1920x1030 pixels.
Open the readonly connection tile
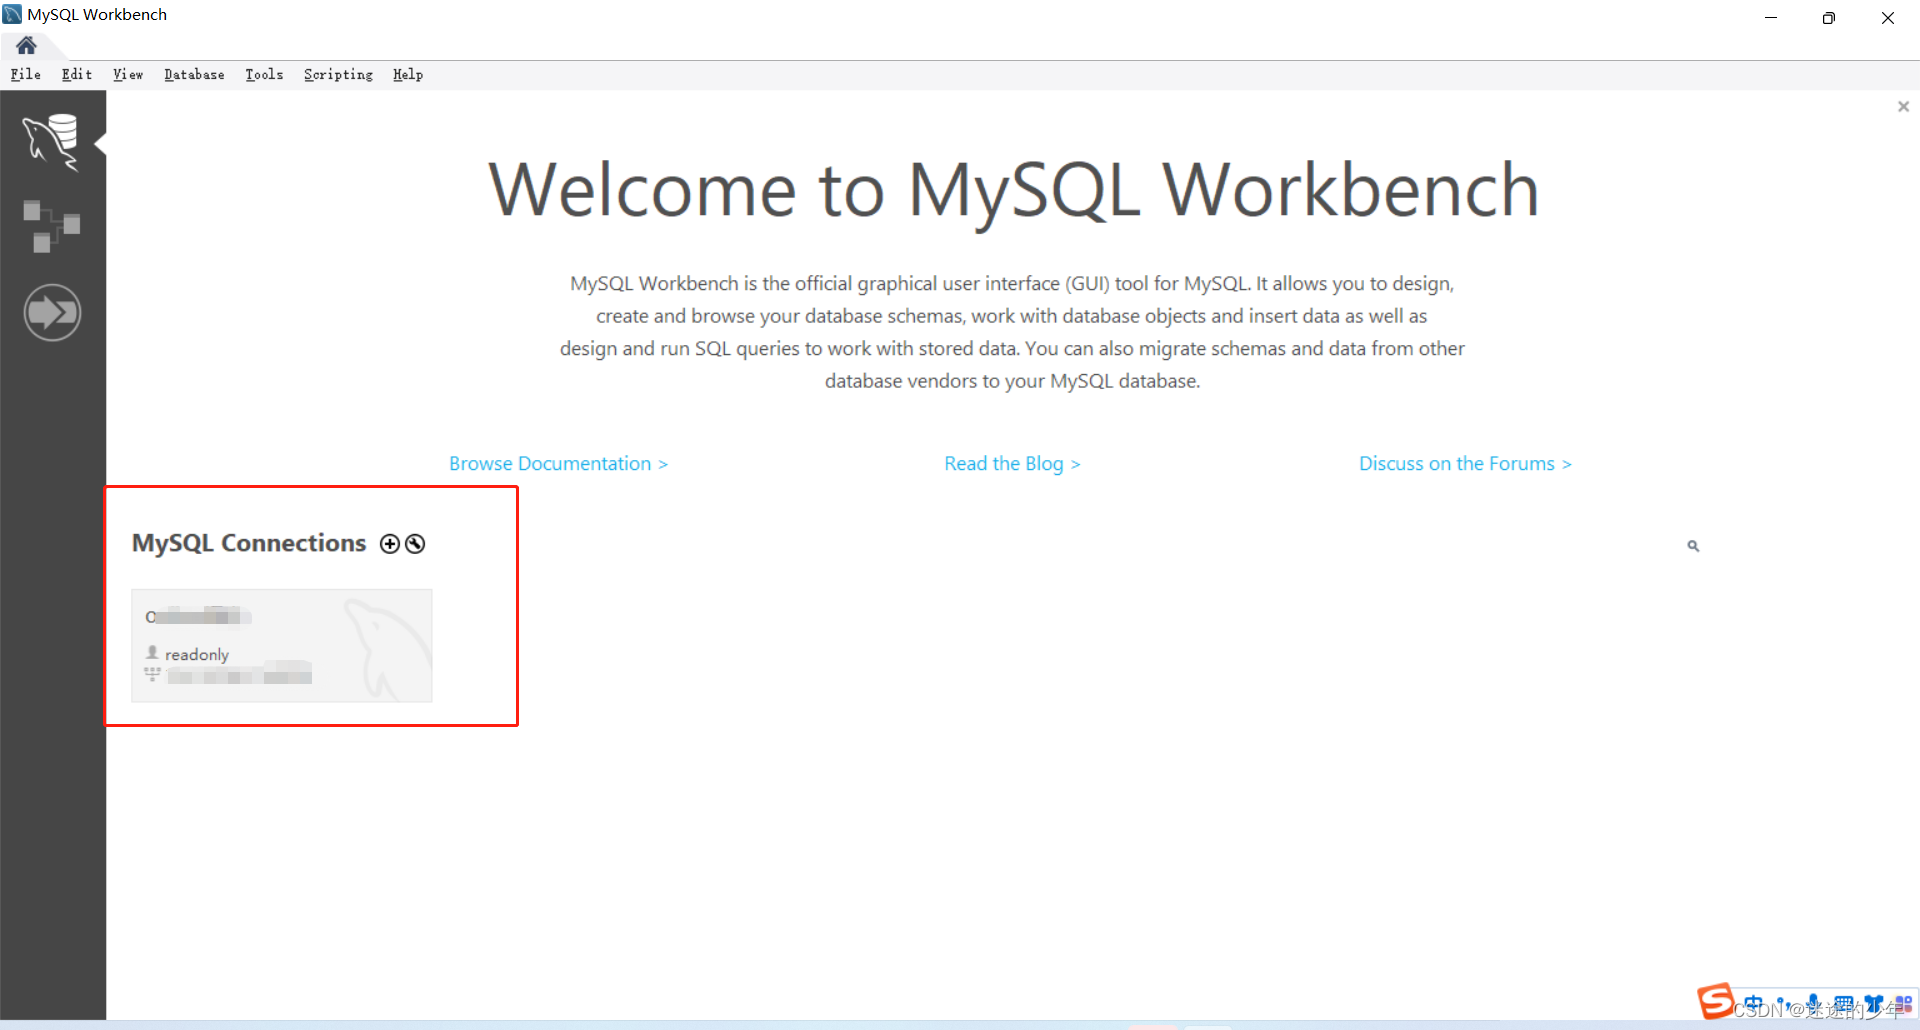coord(282,645)
